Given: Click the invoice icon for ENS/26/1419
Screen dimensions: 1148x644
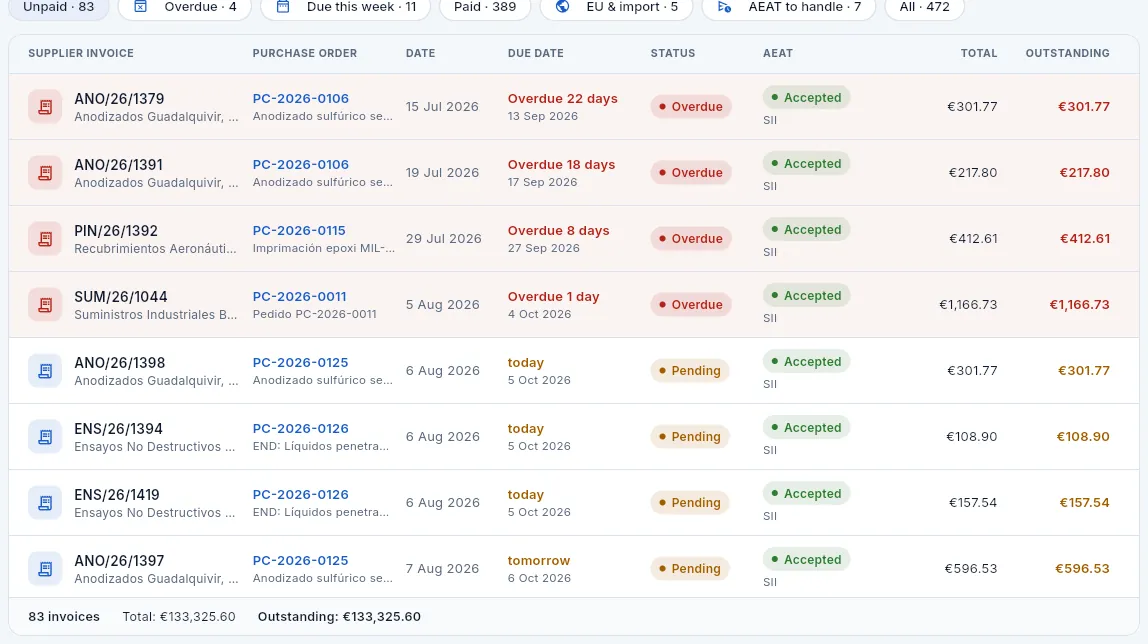Looking at the screenshot, I should click(x=45, y=502).
